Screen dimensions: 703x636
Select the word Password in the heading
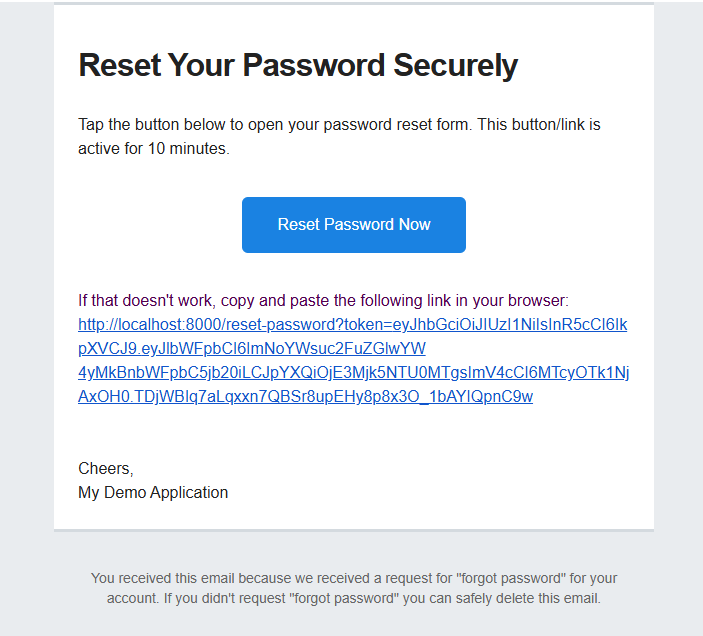click(x=313, y=65)
